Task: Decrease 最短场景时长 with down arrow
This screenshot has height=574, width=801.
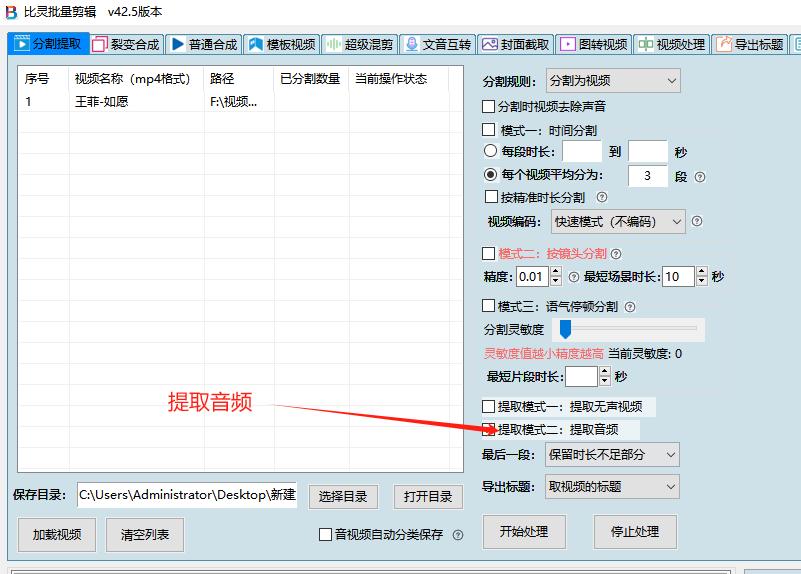Action: click(x=702, y=281)
